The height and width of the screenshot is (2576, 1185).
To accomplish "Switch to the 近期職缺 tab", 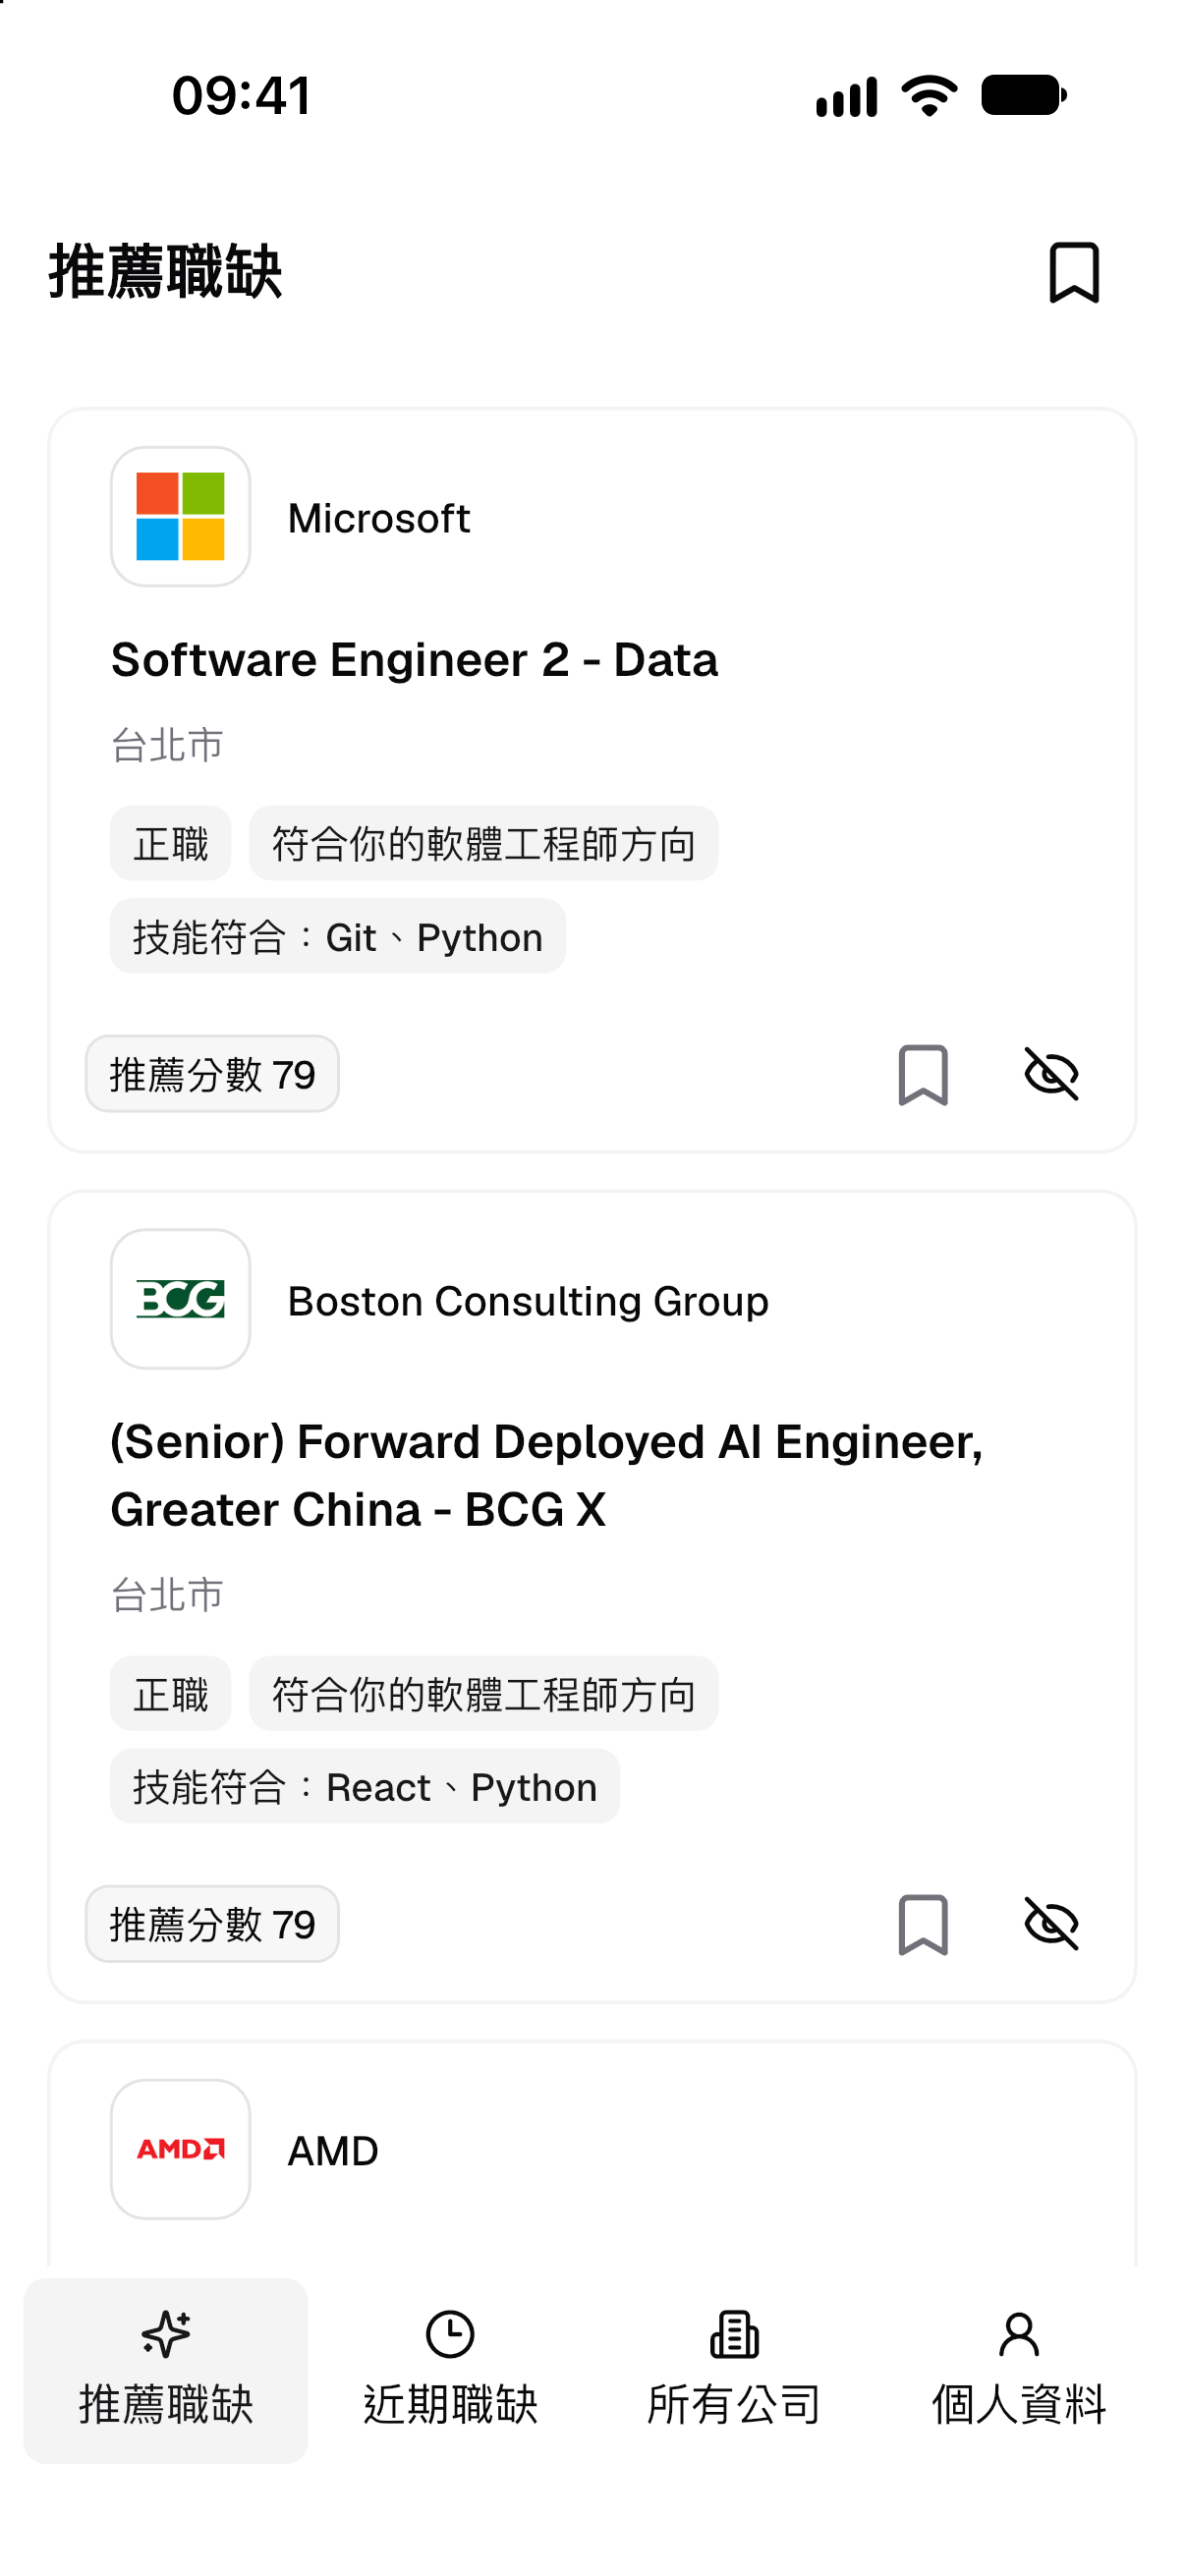I will point(450,2370).
